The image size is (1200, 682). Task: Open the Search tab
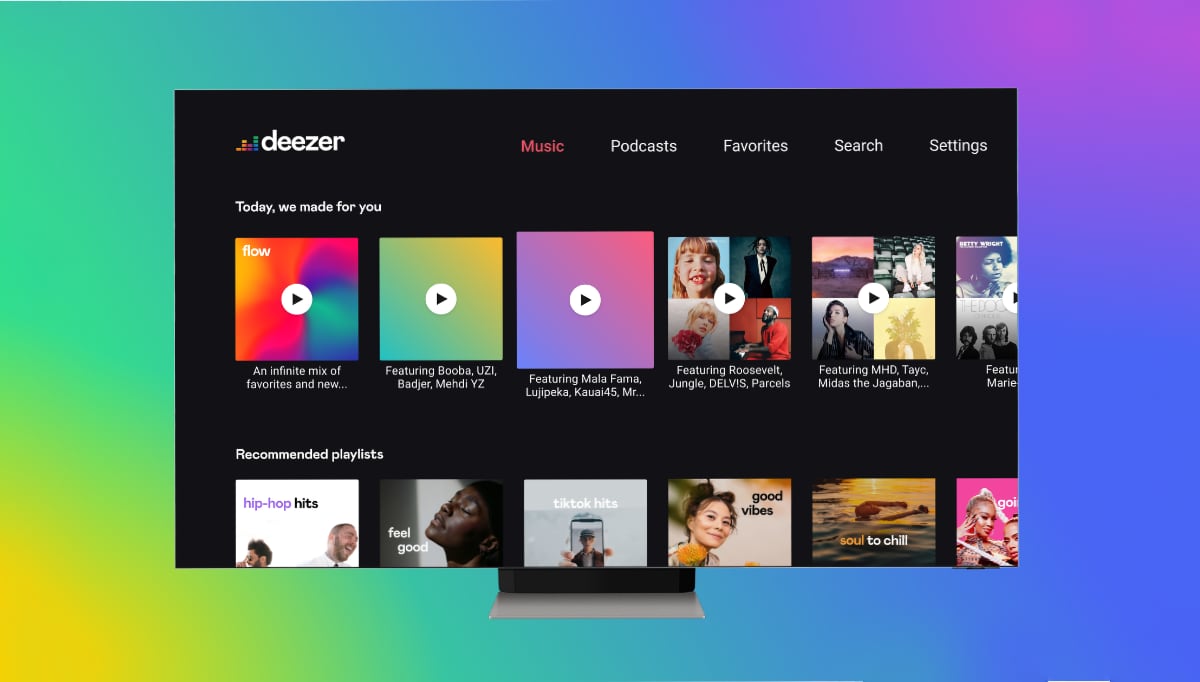click(x=858, y=146)
